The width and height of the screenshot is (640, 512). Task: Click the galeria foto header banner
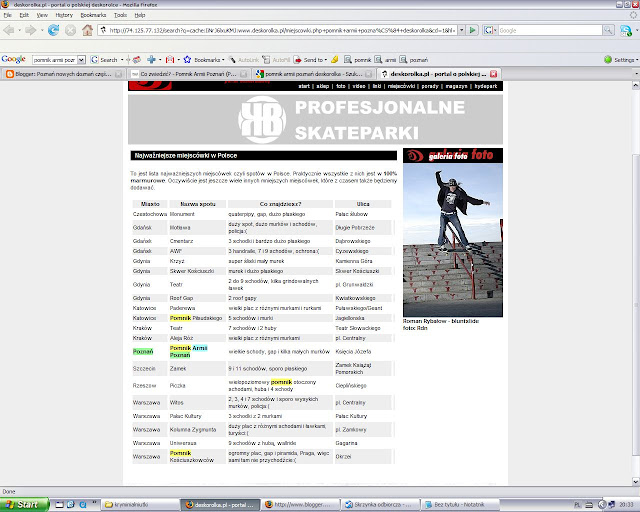click(x=453, y=156)
